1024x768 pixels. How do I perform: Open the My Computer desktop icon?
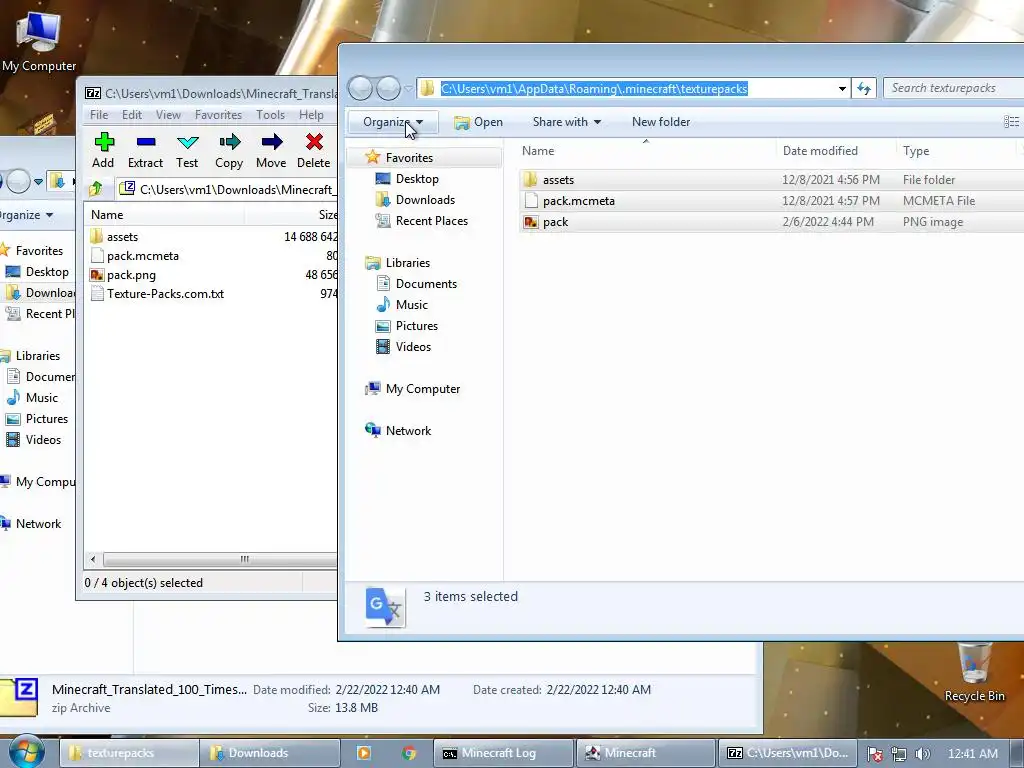(39, 42)
